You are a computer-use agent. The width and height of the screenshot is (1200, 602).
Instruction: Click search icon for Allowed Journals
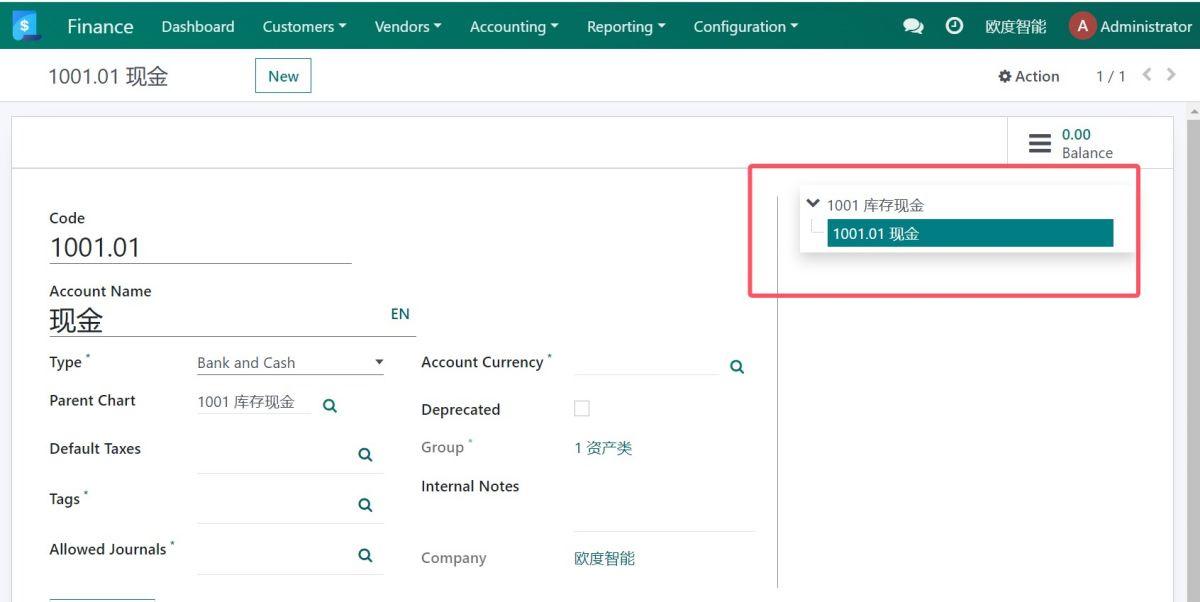[x=365, y=555]
